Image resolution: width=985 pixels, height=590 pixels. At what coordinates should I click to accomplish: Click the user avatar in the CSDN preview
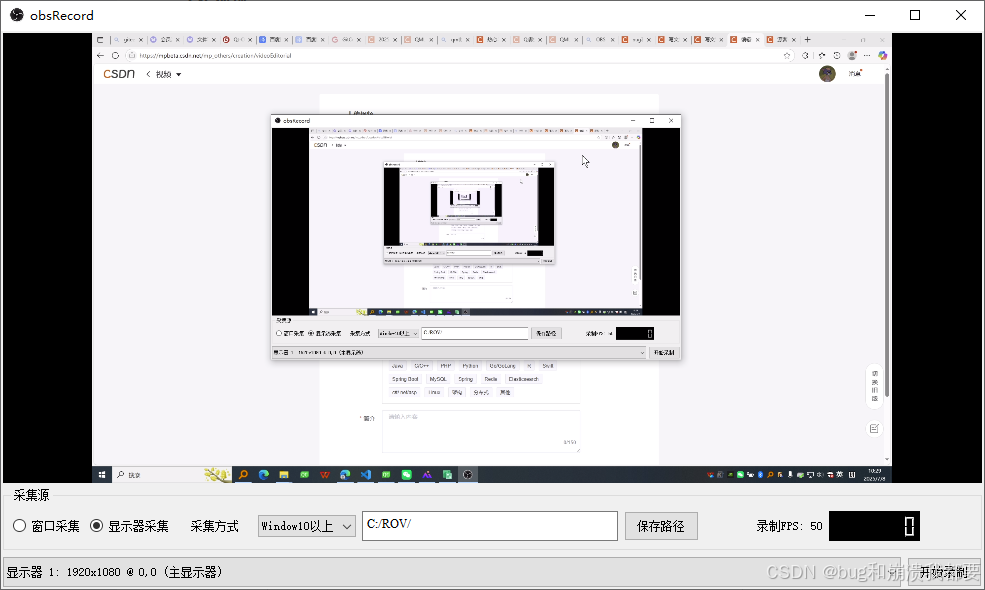(x=827, y=74)
